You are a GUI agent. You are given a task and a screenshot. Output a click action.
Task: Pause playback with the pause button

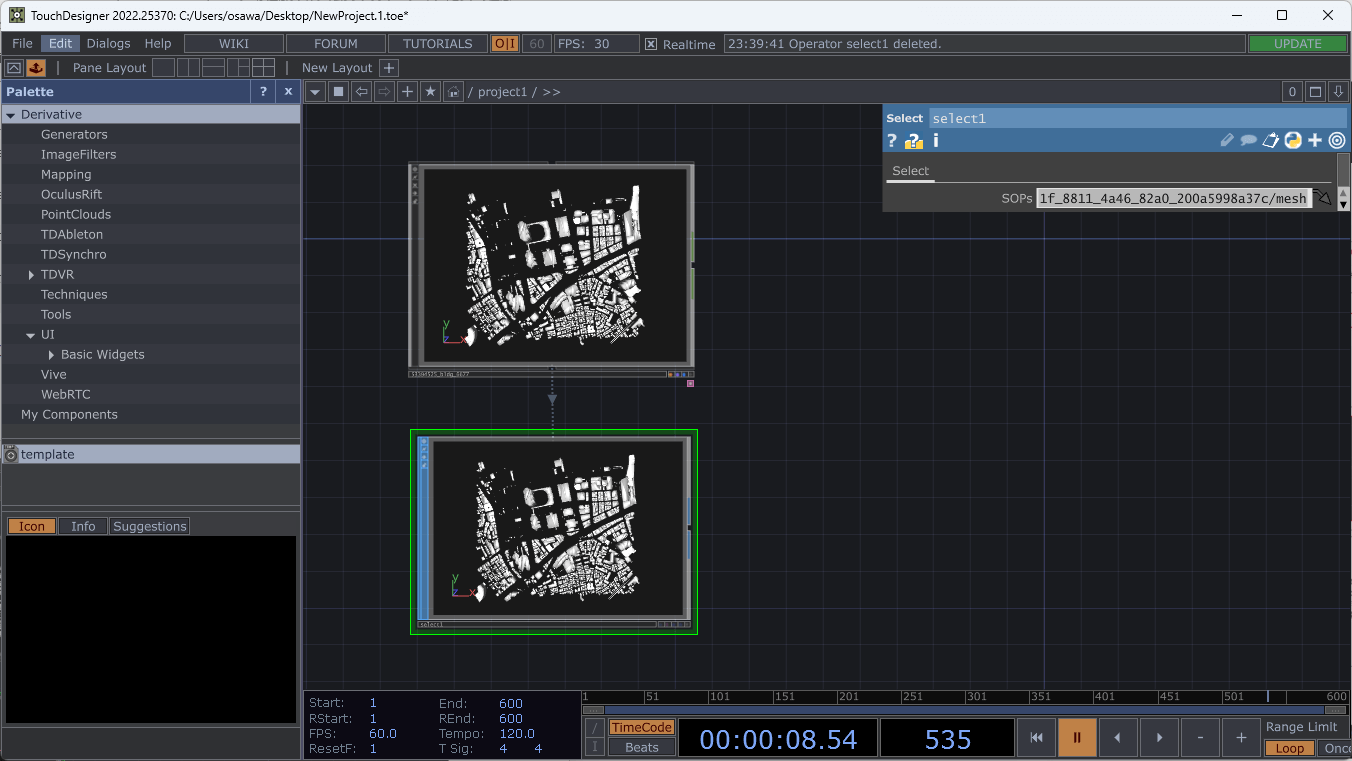pos(1077,737)
